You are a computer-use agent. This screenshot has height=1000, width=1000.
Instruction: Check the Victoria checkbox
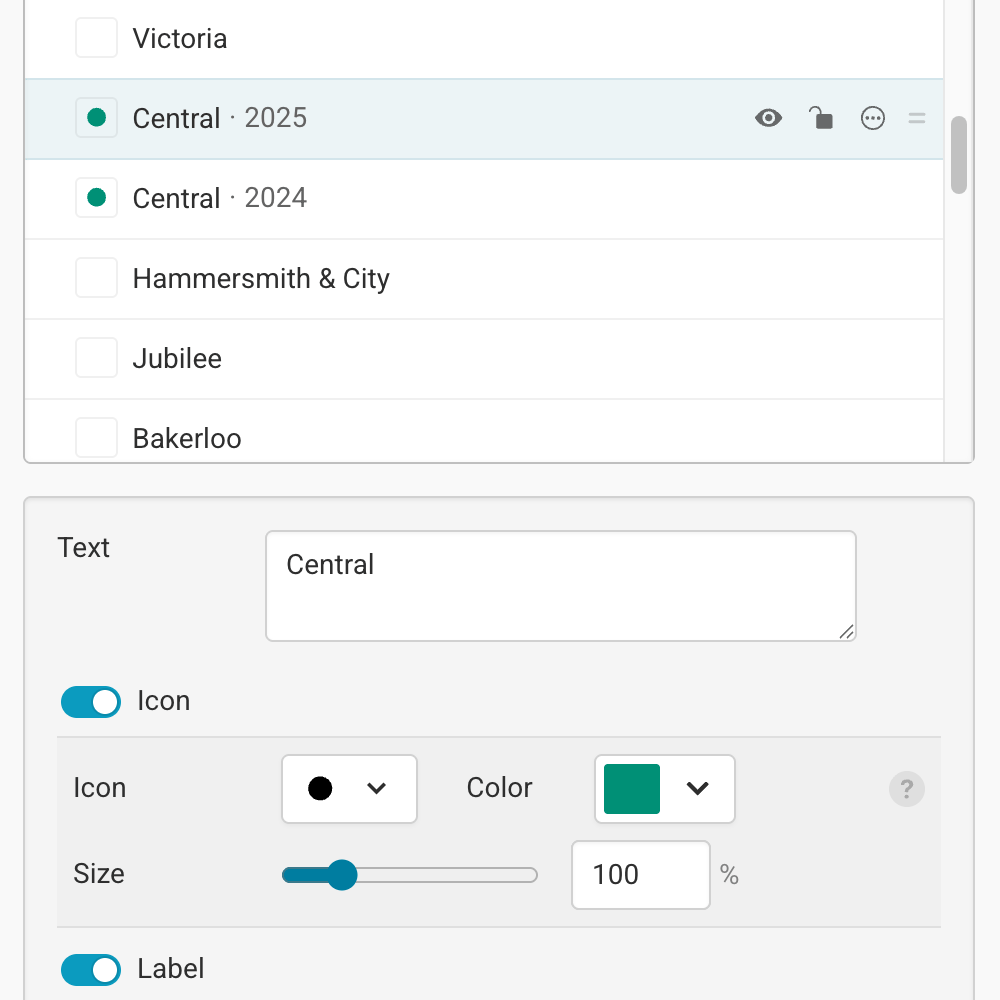point(96,37)
